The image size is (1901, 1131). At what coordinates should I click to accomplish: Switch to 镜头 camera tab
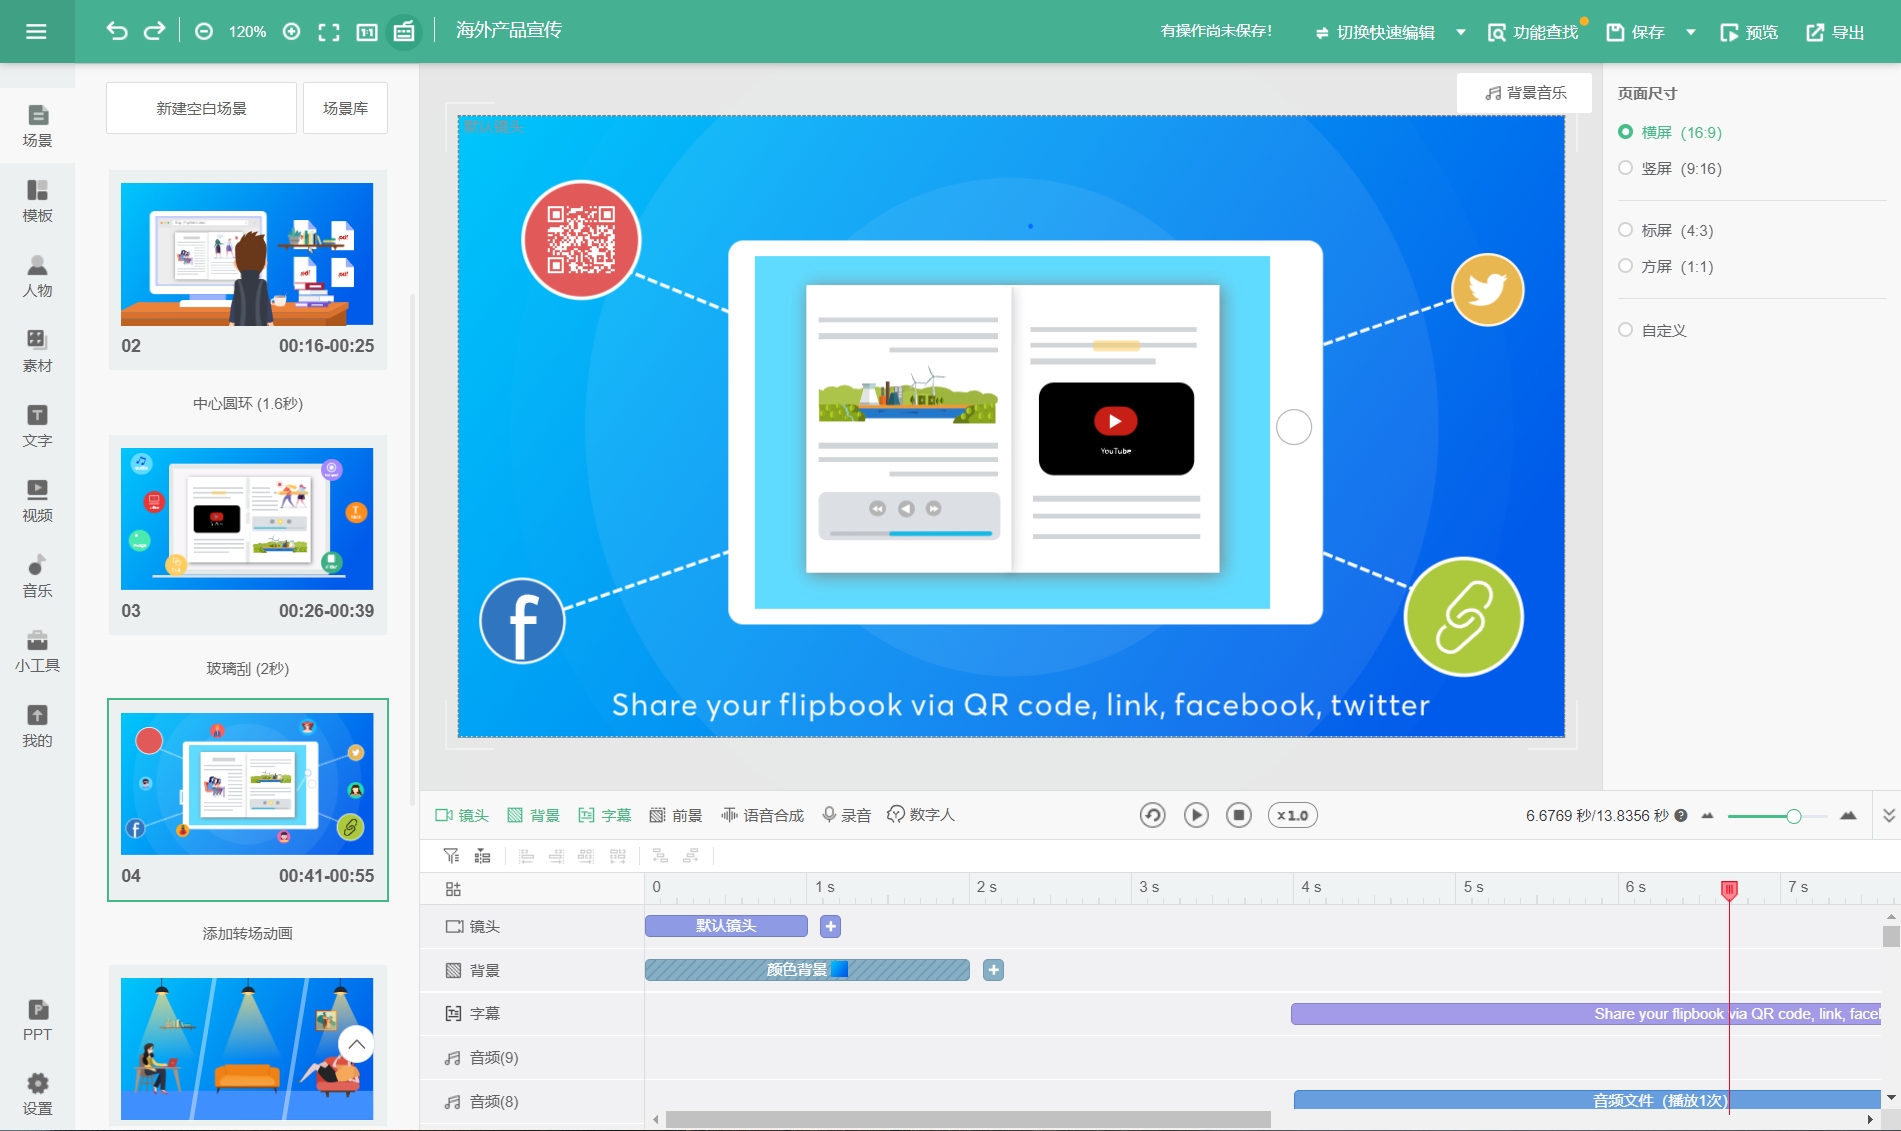[462, 815]
